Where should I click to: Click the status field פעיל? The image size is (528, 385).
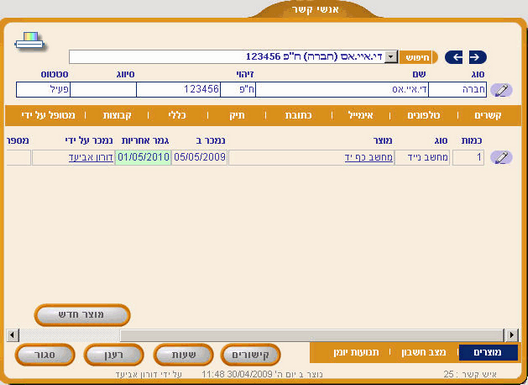43,90
